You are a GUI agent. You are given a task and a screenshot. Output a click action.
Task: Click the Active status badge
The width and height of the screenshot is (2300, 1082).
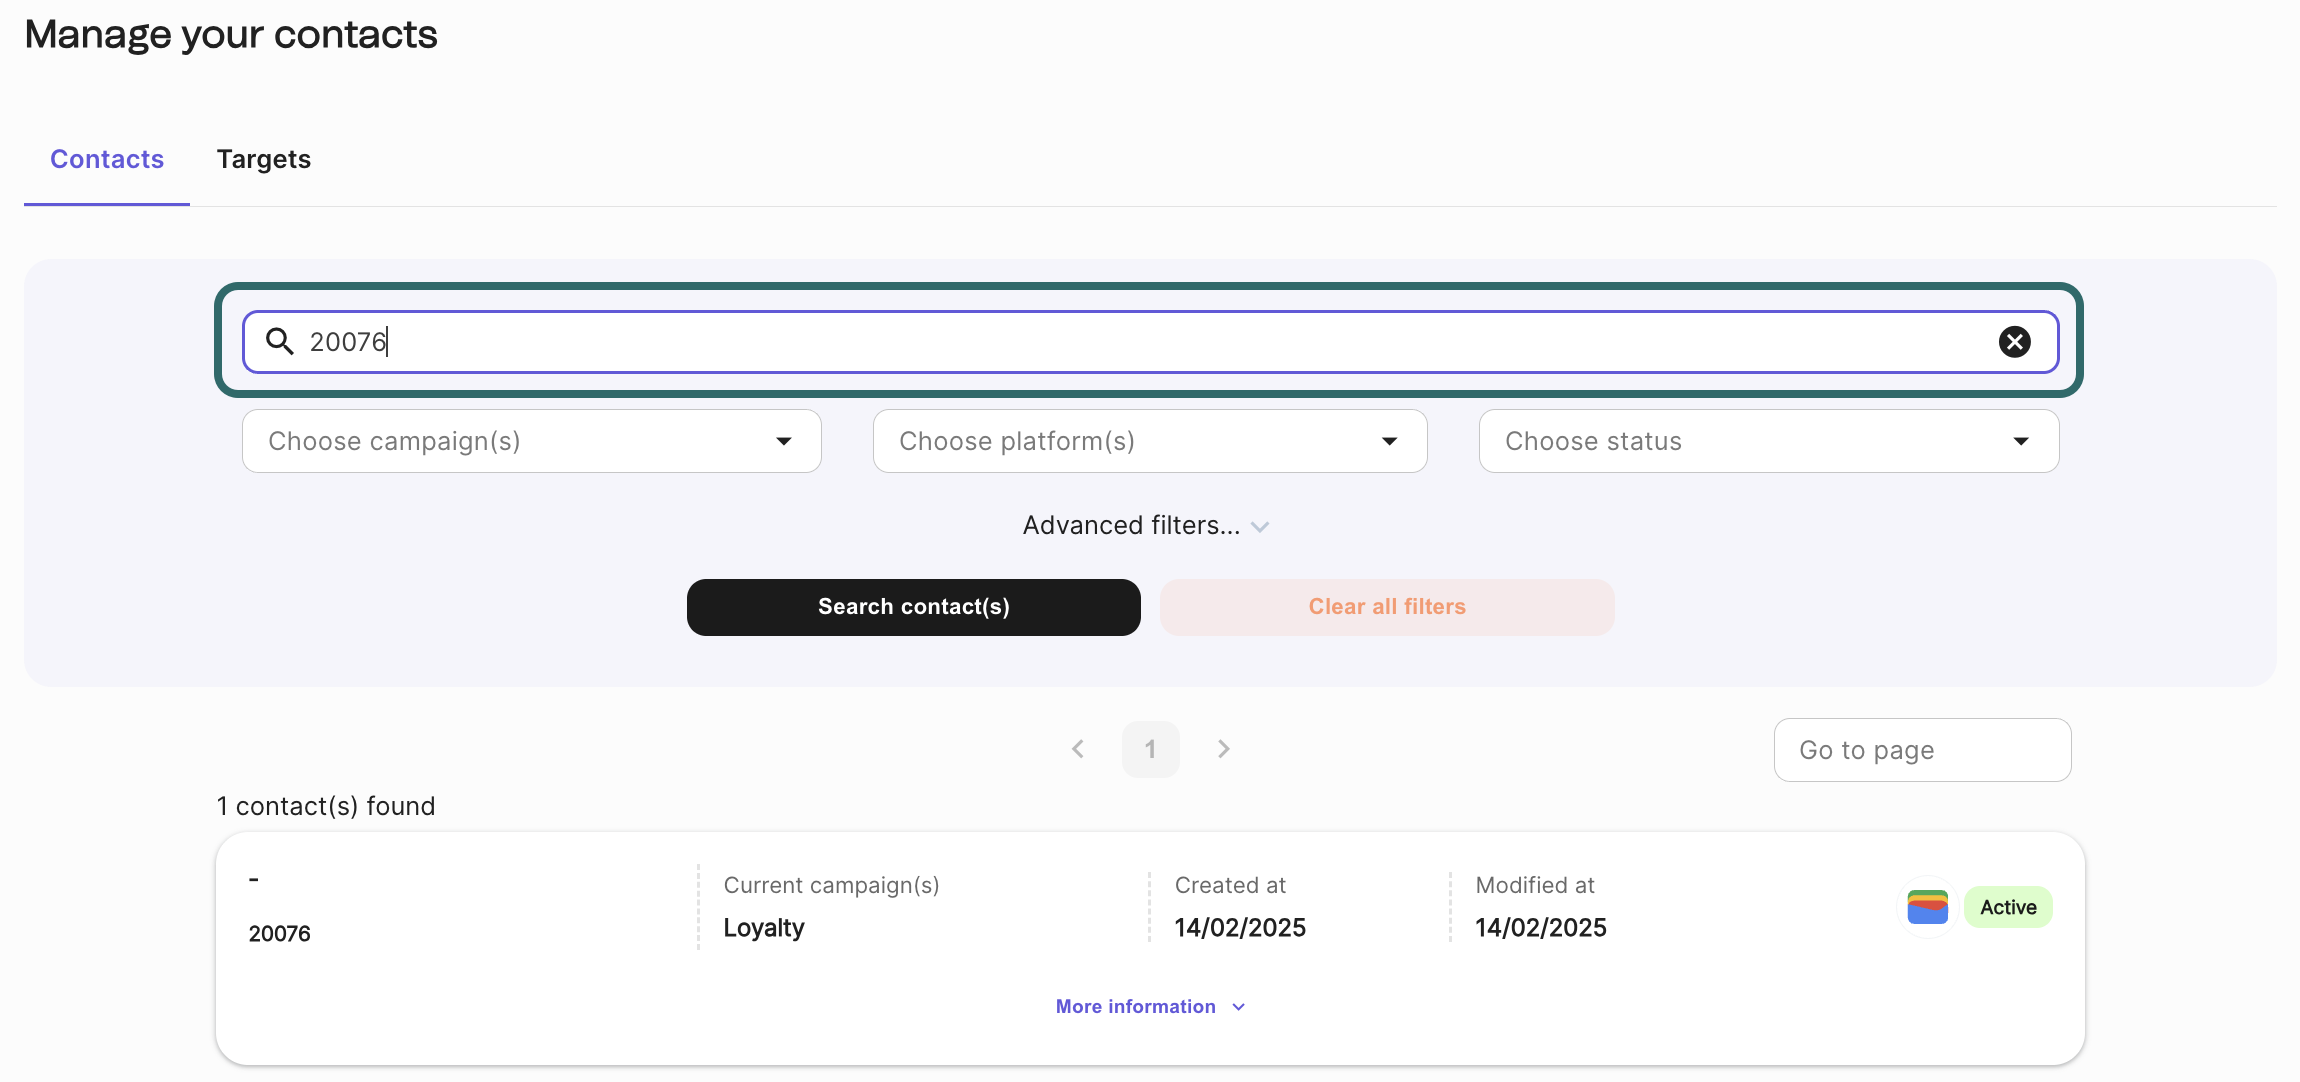click(2008, 907)
